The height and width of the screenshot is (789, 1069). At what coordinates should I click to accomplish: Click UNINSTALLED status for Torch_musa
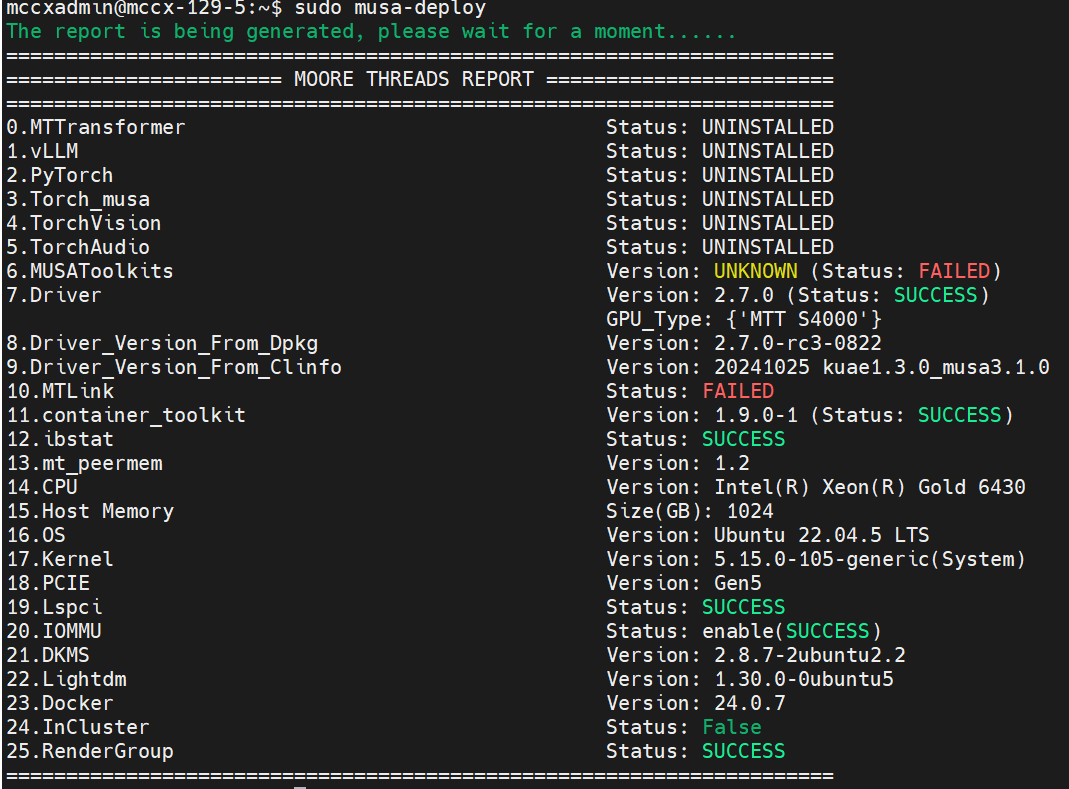pyautogui.click(x=768, y=199)
